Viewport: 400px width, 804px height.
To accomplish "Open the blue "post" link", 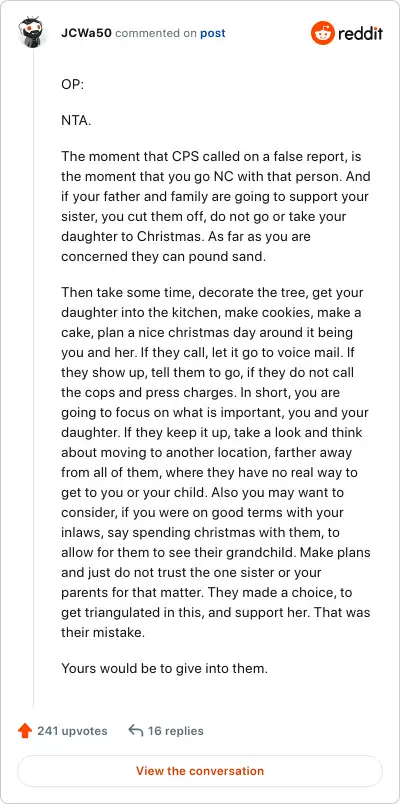I will 212,33.
